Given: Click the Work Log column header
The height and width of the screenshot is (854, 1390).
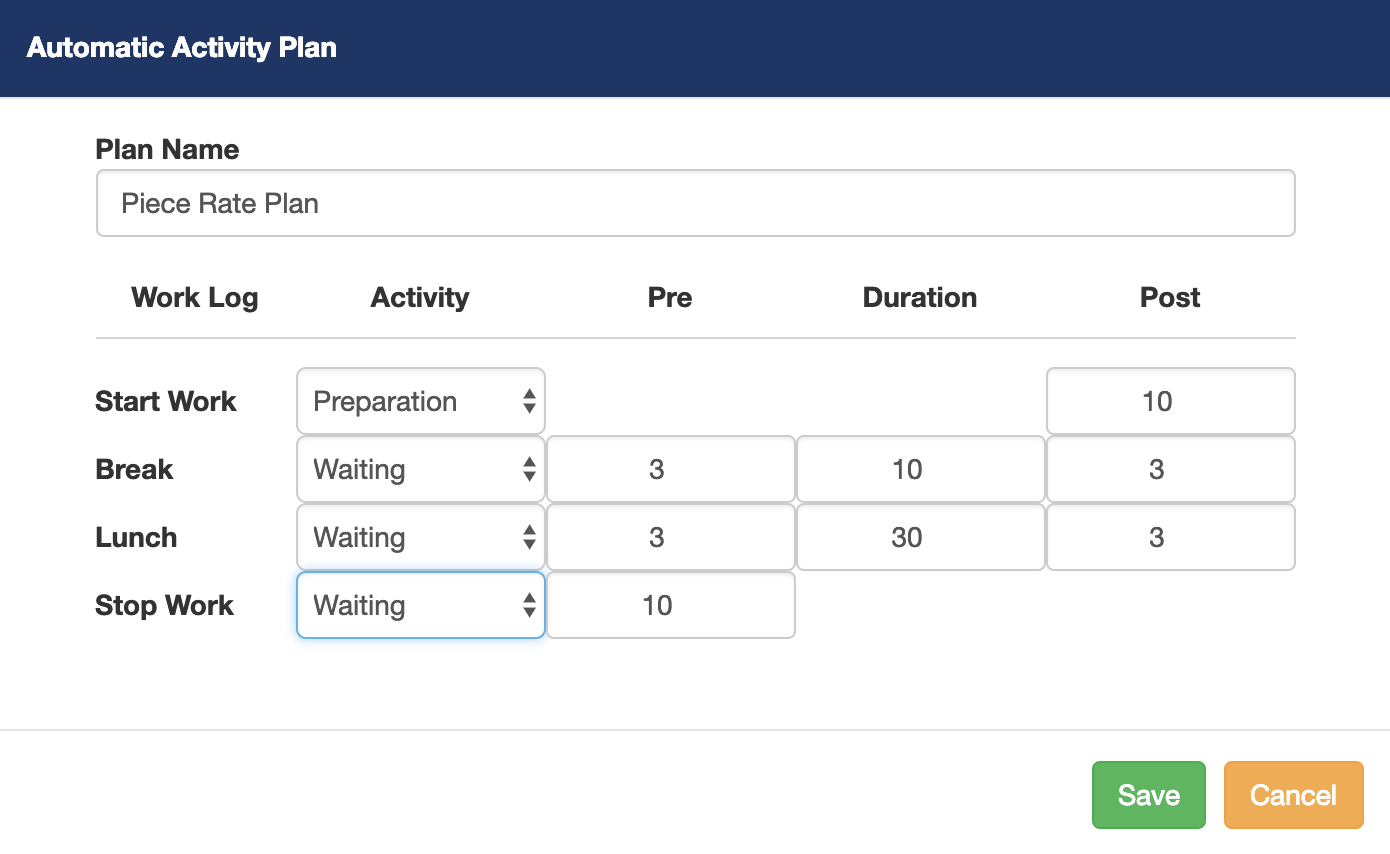Looking at the screenshot, I should point(195,297).
